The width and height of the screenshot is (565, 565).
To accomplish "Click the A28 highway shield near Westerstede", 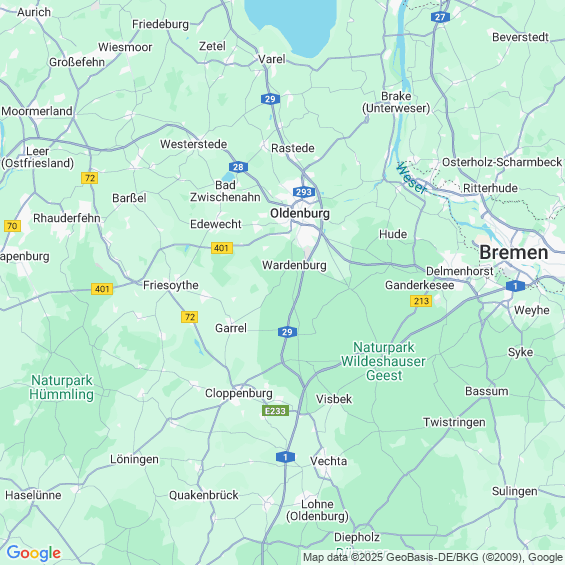I will tap(238, 167).
